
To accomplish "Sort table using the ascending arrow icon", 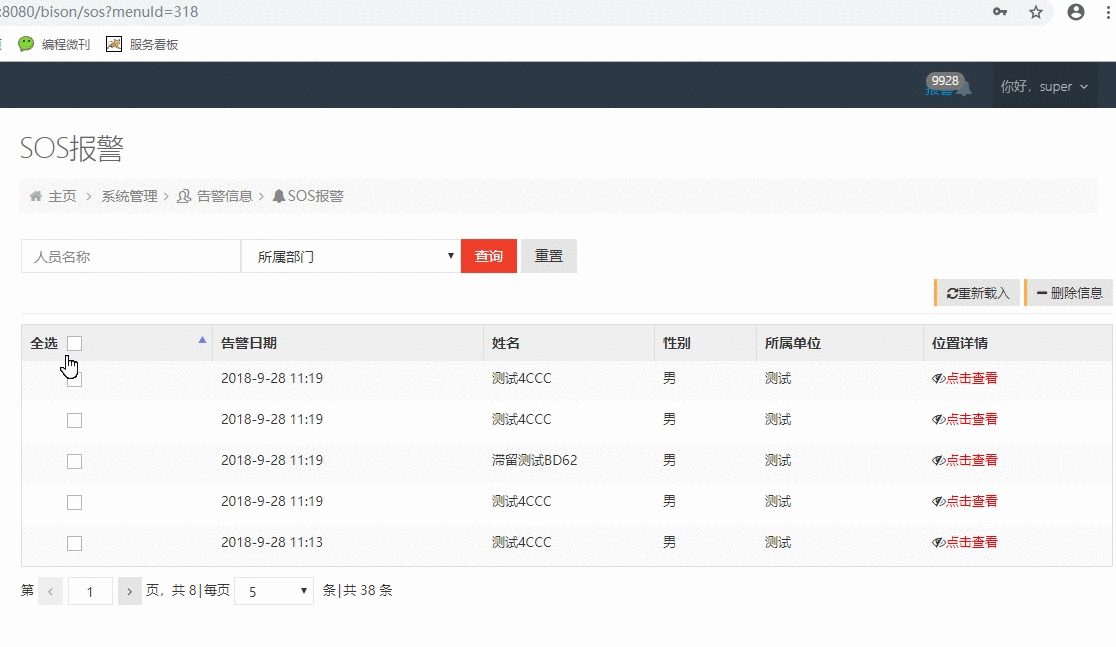I will tap(202, 340).
